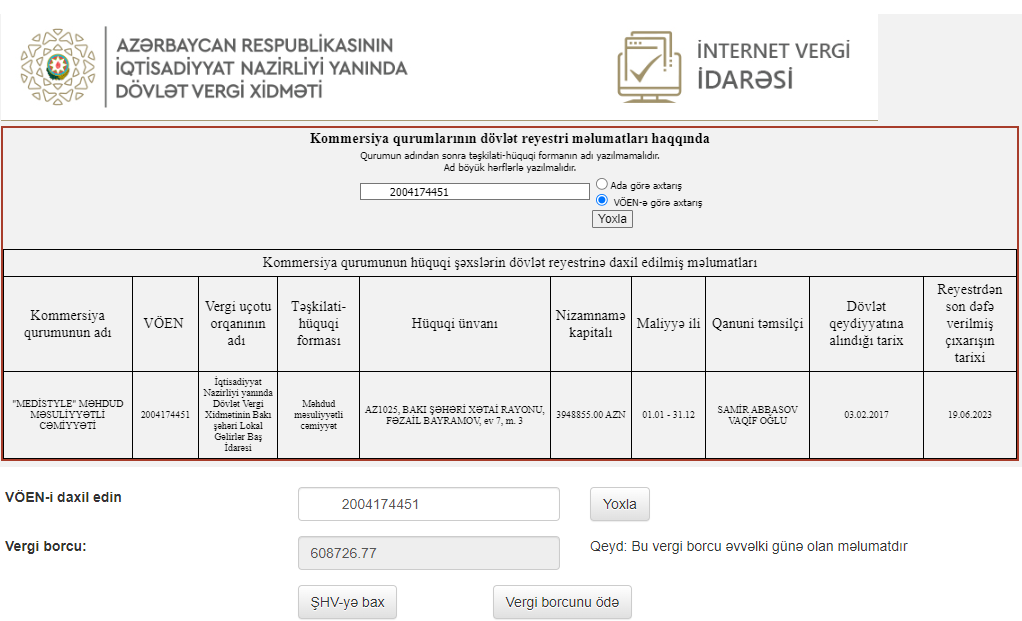Select the 'MEDİSTYLE' company name cell
Screen dimensions: 1022x621
click(x=66, y=414)
